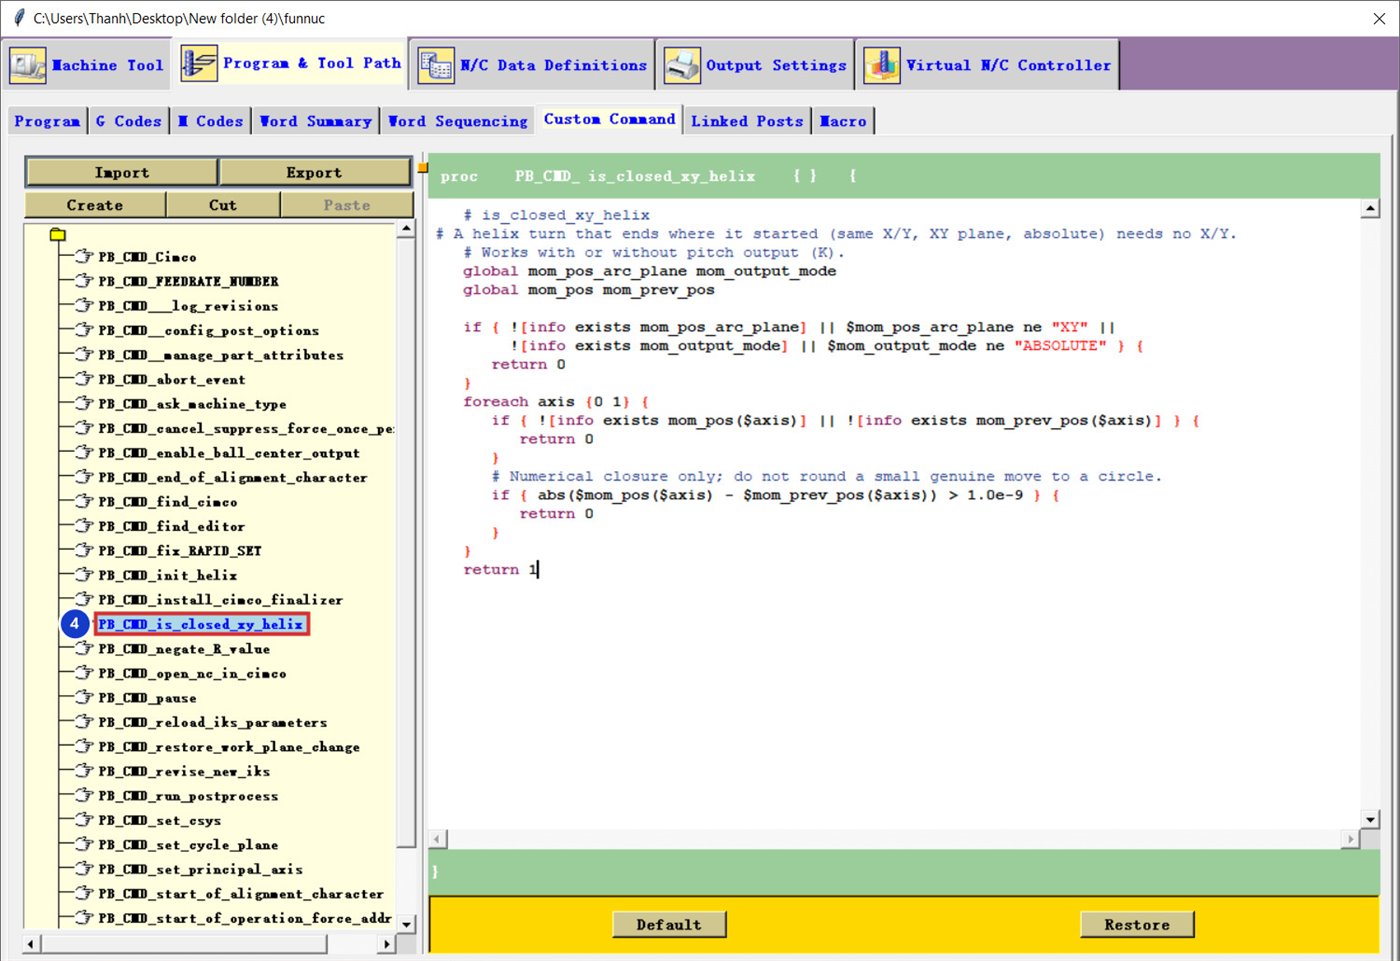The width and height of the screenshot is (1400, 961).
Task: Click the Default button
Action: click(x=668, y=925)
